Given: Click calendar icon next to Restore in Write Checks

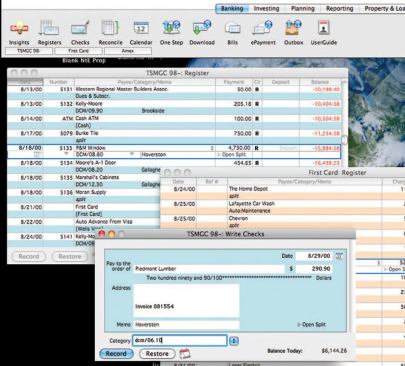Looking at the screenshot, I should click(185, 354).
